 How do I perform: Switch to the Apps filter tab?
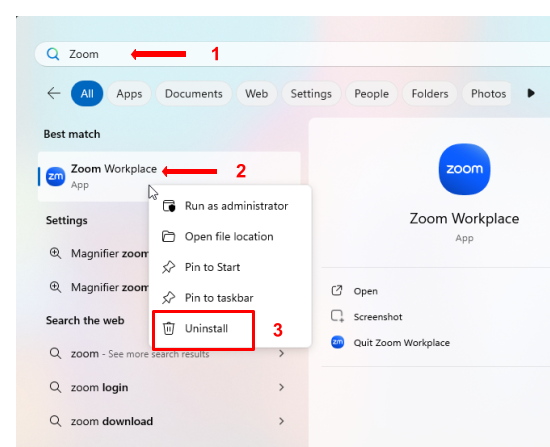tap(129, 94)
